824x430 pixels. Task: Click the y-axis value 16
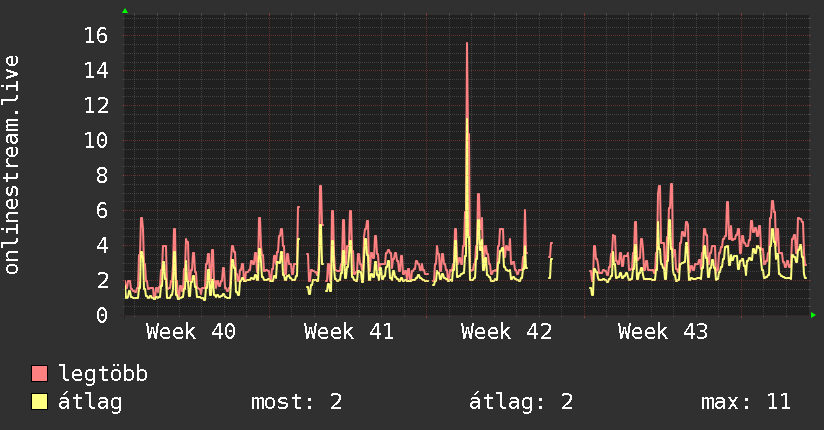(96, 36)
